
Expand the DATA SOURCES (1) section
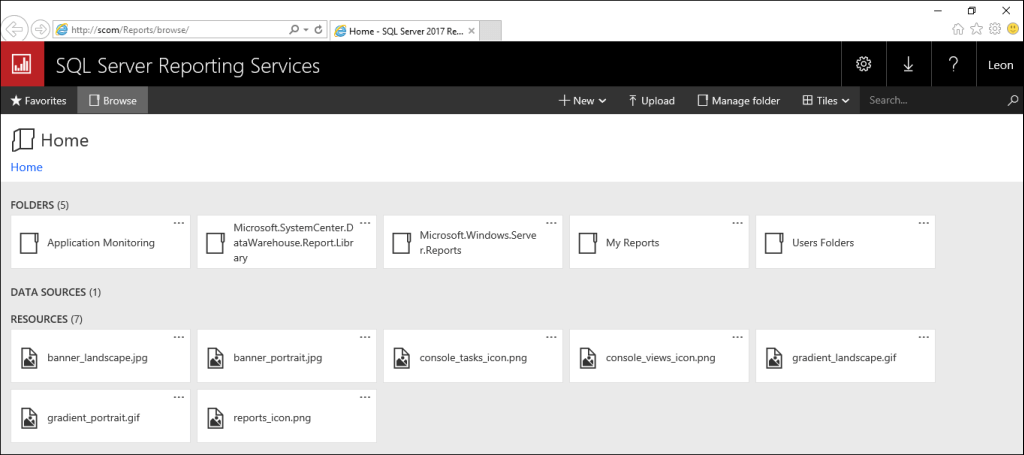point(56,292)
